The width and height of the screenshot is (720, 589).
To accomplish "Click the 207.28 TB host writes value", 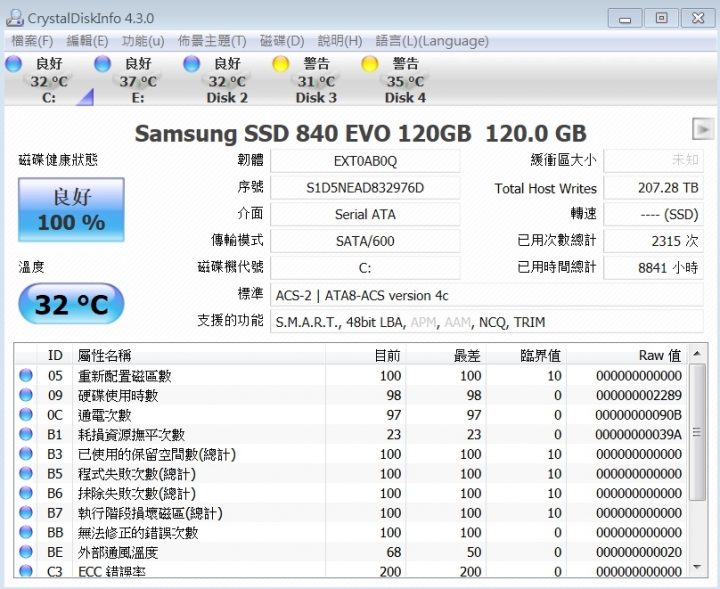I will click(653, 188).
